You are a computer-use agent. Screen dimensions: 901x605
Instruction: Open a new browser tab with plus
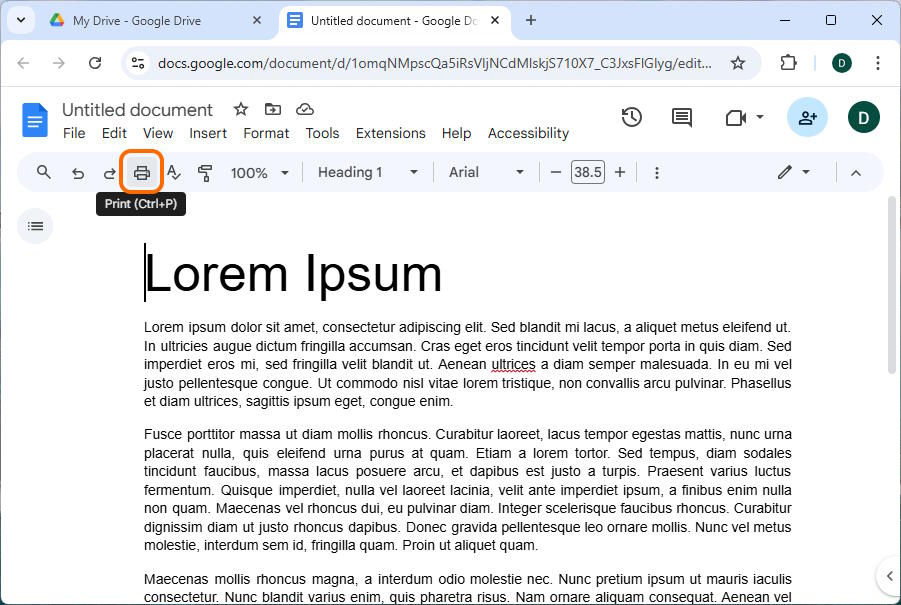click(x=531, y=20)
